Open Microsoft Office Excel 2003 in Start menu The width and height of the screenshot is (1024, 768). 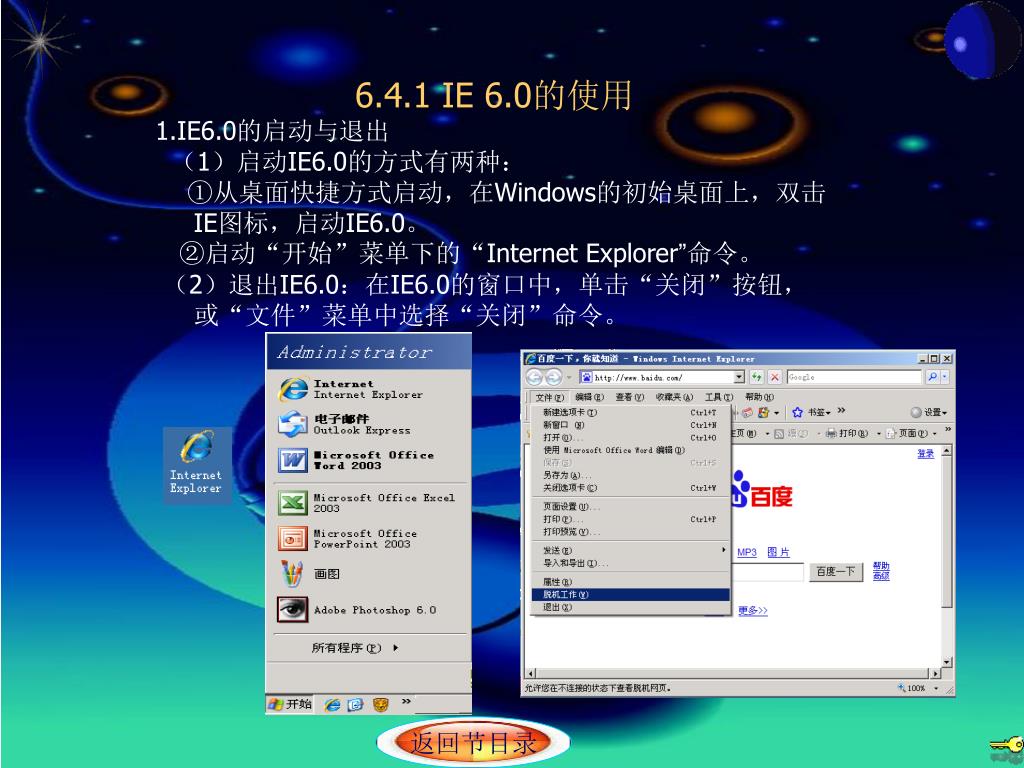point(369,502)
